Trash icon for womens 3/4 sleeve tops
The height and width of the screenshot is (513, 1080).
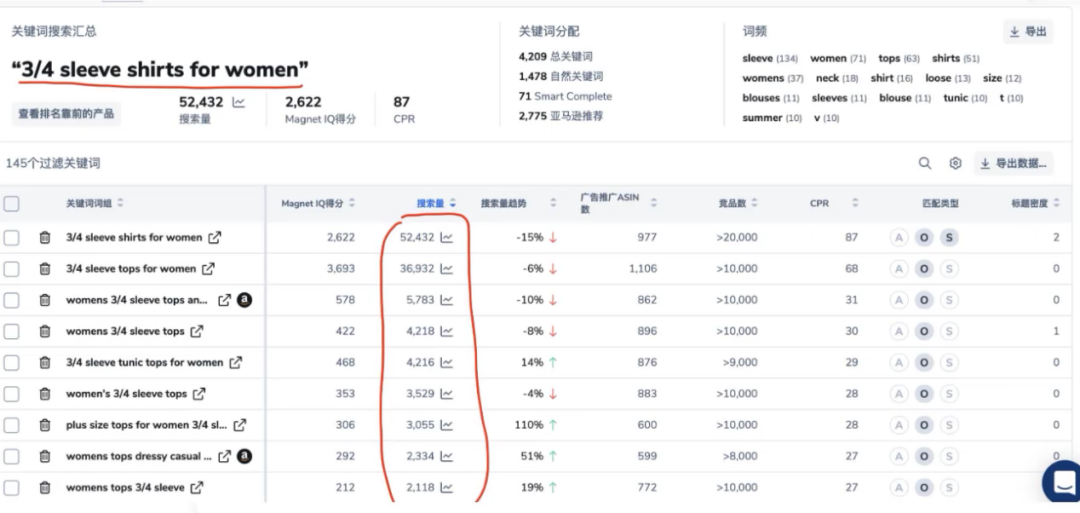[x=45, y=331]
